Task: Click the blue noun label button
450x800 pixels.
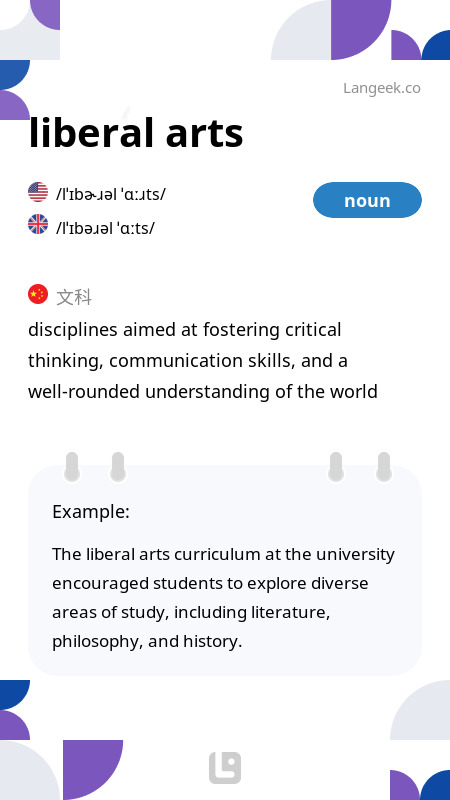Action: click(x=367, y=200)
